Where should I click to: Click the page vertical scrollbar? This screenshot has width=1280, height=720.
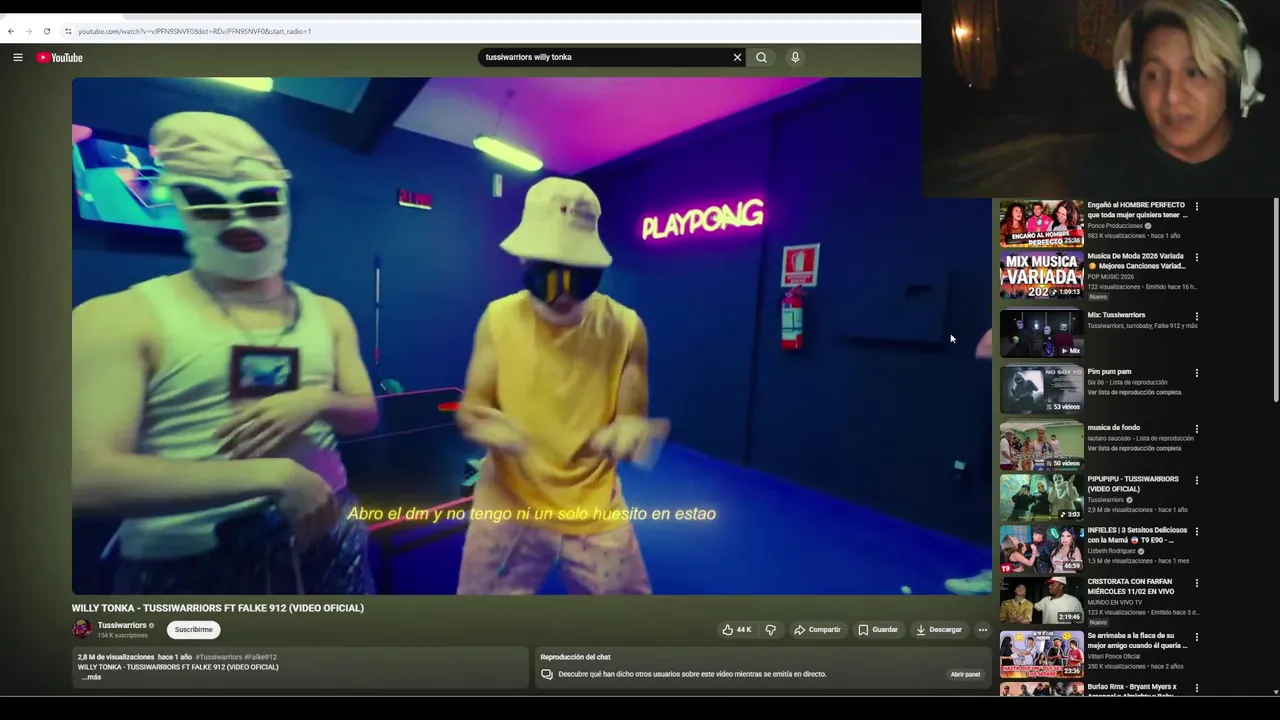[x=1275, y=300]
